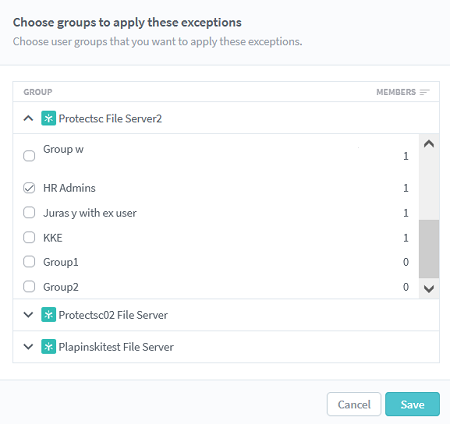Collapse the Protectsc File Server2 group
The height and width of the screenshot is (424, 450).
pos(28,118)
